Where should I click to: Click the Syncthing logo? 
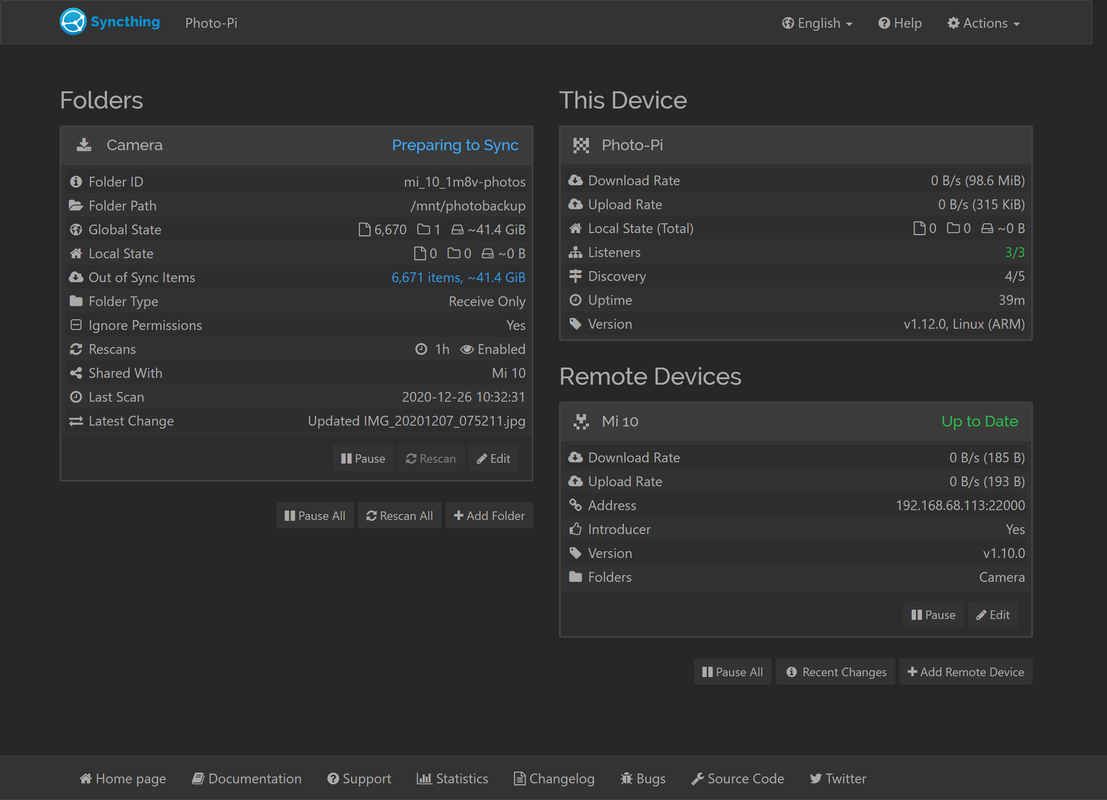click(109, 22)
